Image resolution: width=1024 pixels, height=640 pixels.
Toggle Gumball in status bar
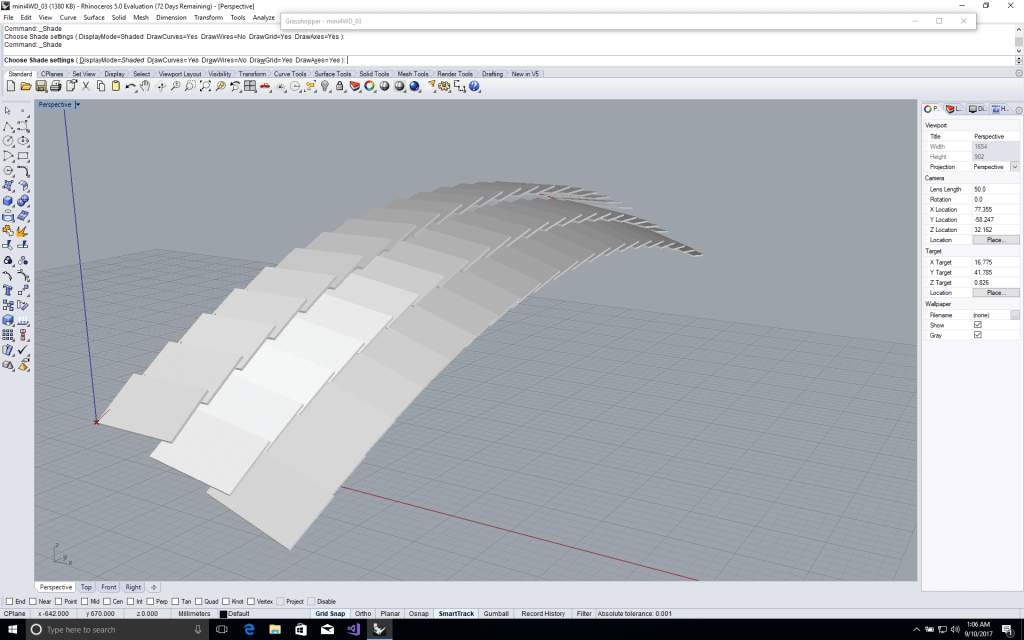pyautogui.click(x=496, y=614)
